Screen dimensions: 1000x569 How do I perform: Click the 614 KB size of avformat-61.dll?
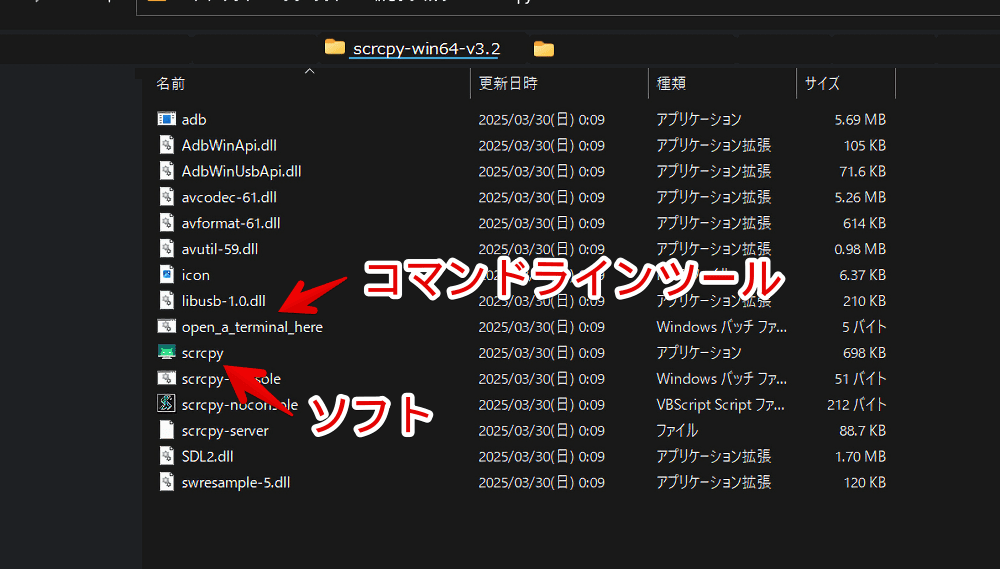[x=864, y=223]
